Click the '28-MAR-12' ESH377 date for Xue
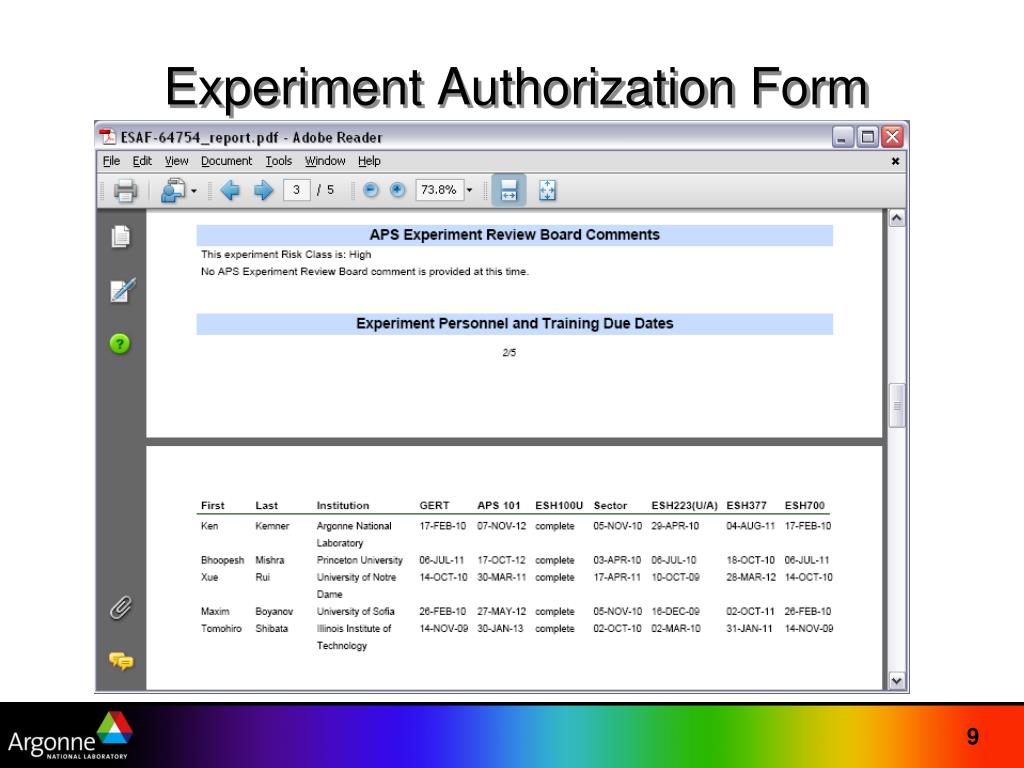Image resolution: width=1024 pixels, height=768 pixels. click(x=751, y=577)
